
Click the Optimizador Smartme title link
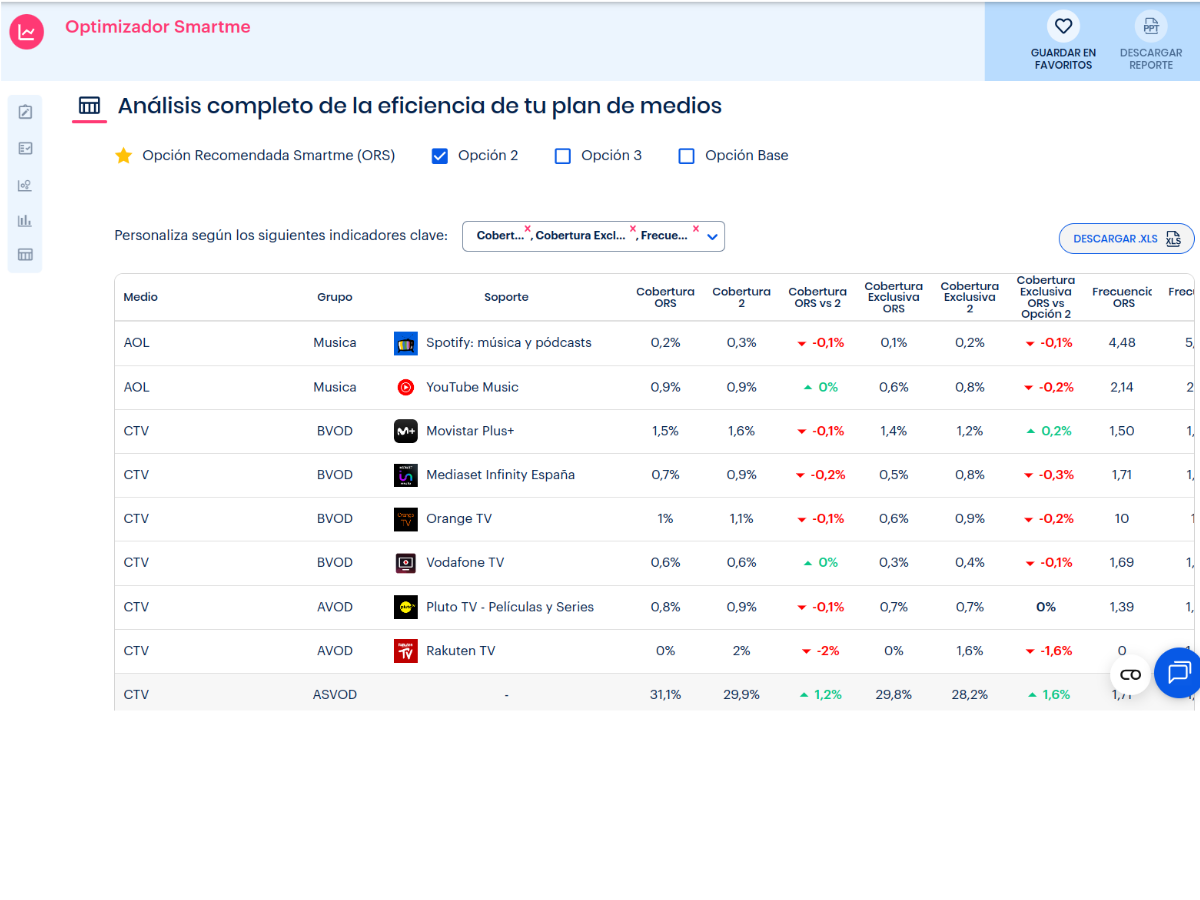[158, 27]
